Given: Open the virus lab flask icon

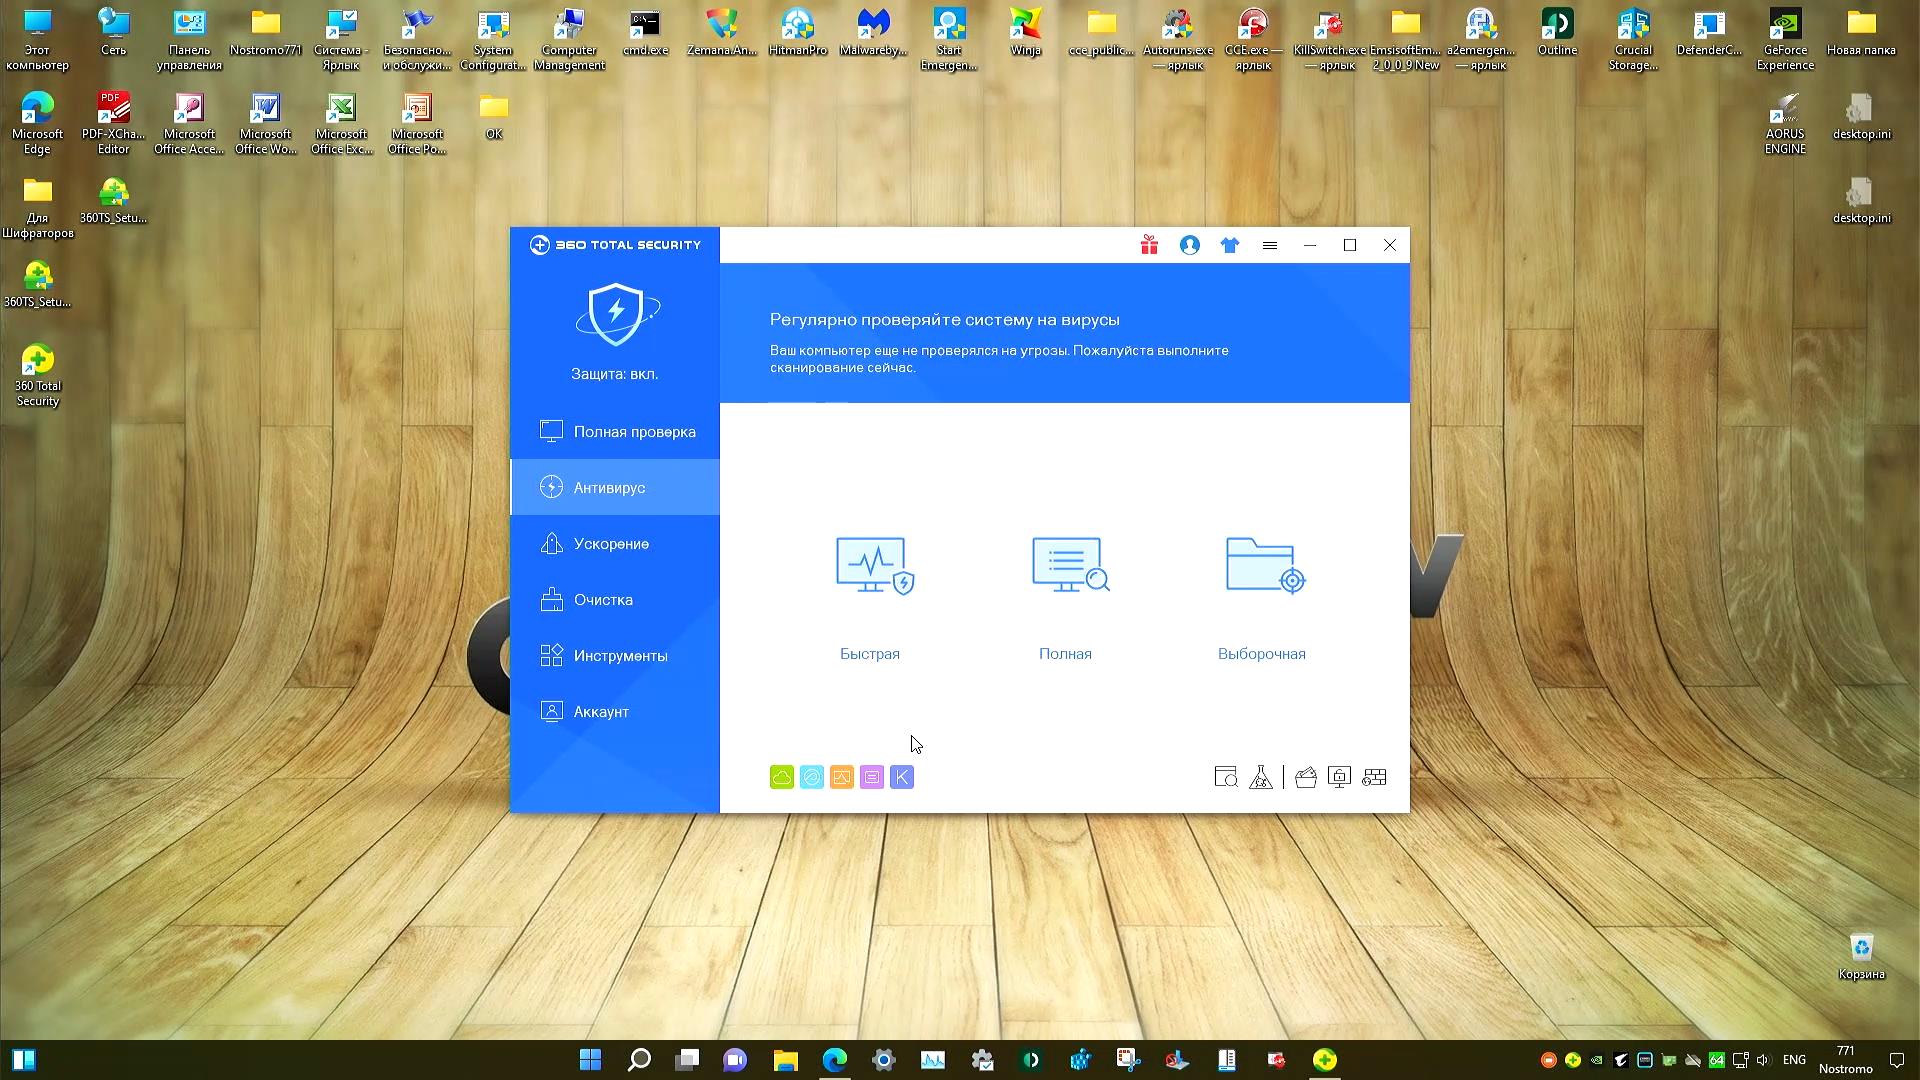Looking at the screenshot, I should 1261,777.
